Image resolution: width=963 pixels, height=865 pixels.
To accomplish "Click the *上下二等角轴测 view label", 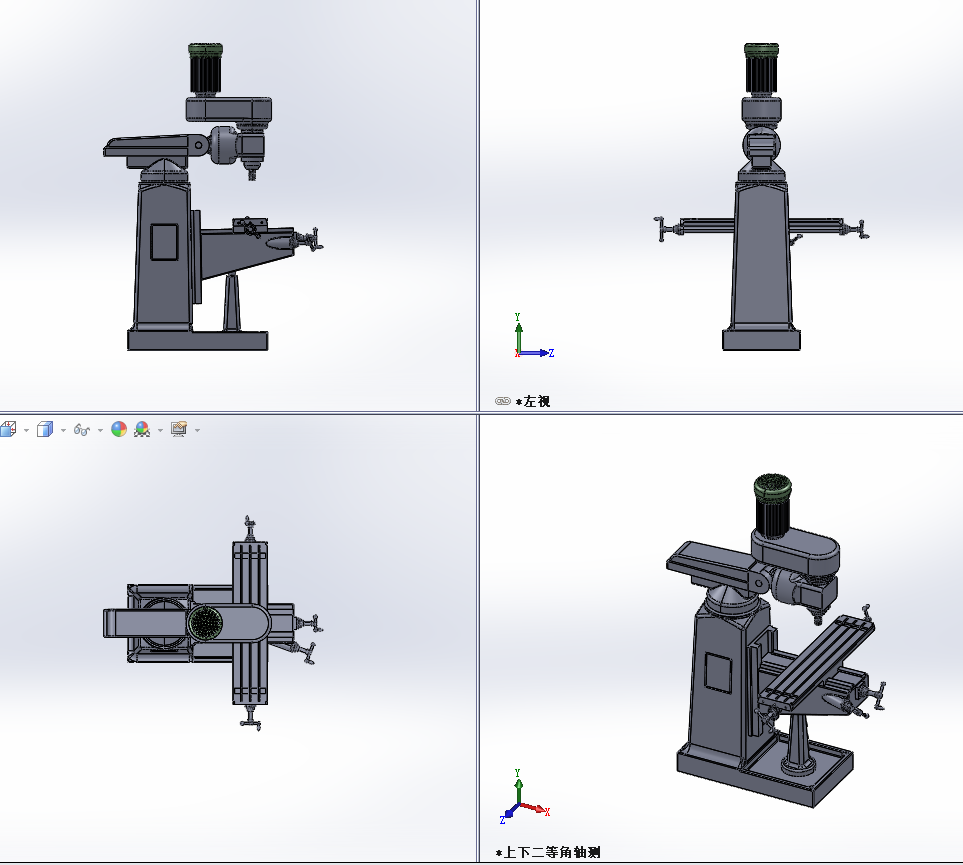I will coord(548,852).
